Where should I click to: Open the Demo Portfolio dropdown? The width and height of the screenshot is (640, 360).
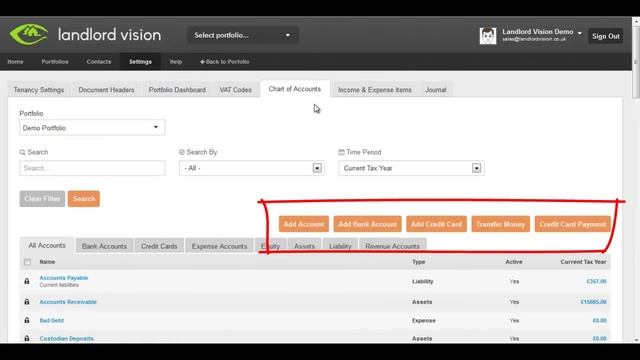point(92,127)
